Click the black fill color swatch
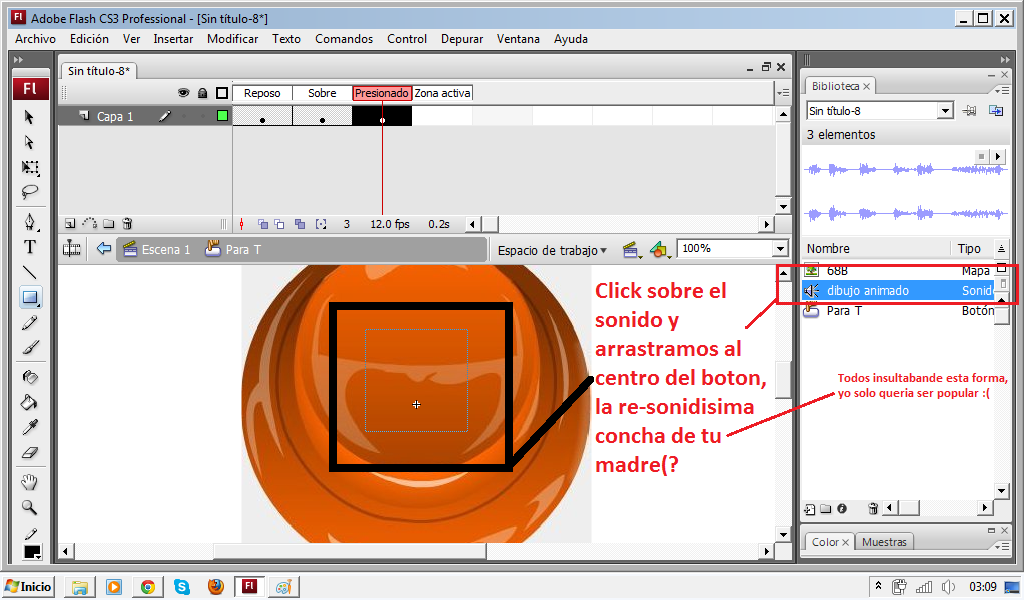The width and height of the screenshot is (1024, 600). click(x=31, y=552)
